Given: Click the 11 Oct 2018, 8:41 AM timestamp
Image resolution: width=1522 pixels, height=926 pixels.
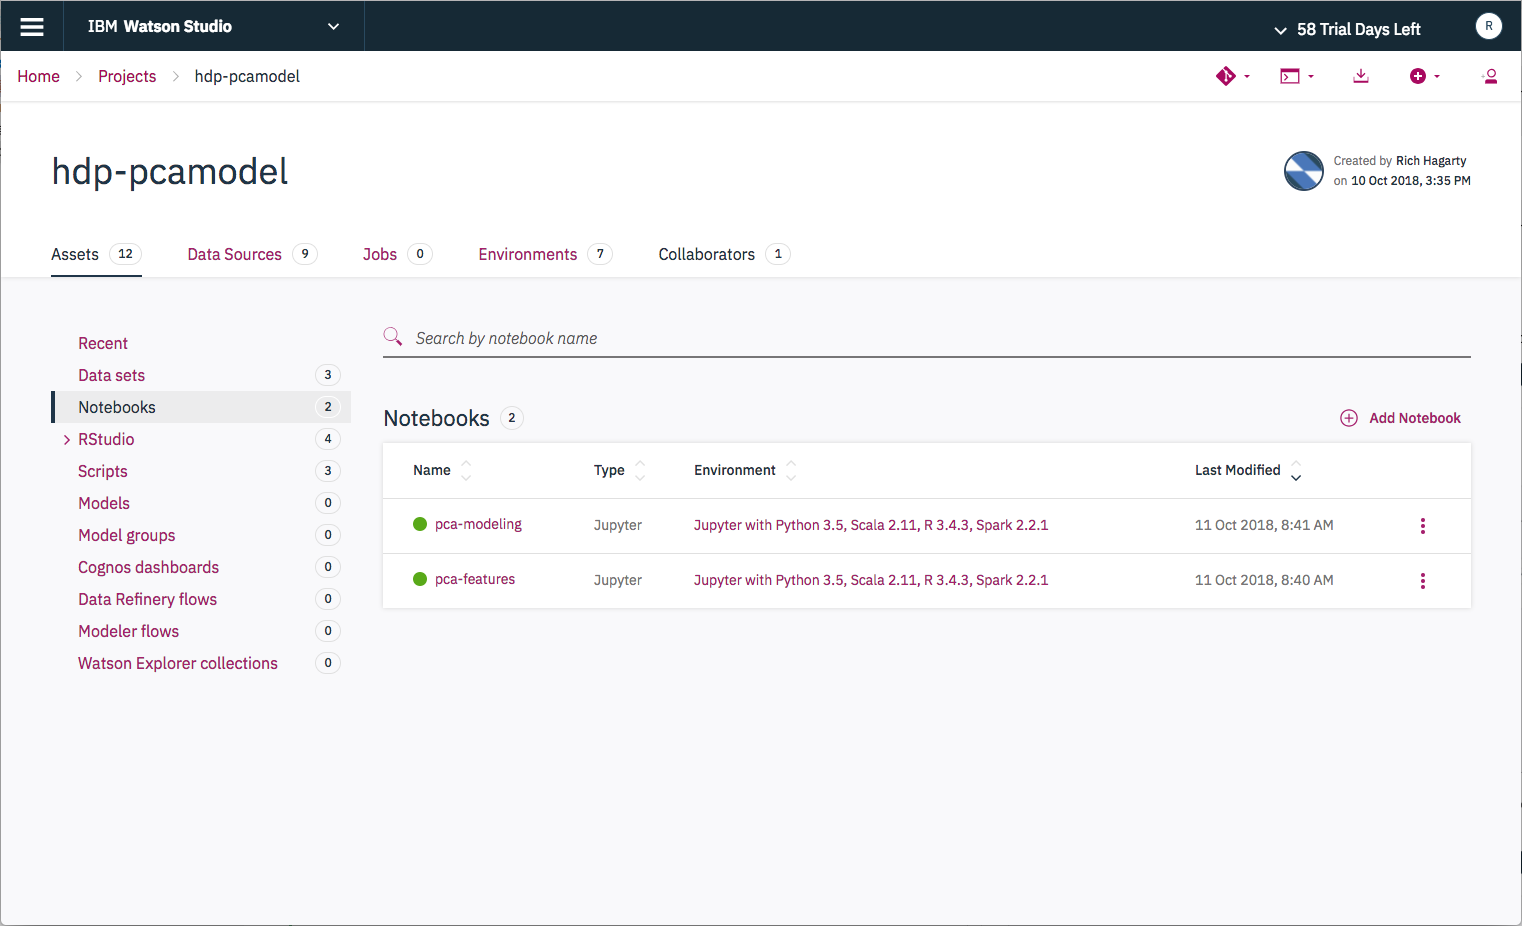Looking at the screenshot, I should pyautogui.click(x=1264, y=525).
